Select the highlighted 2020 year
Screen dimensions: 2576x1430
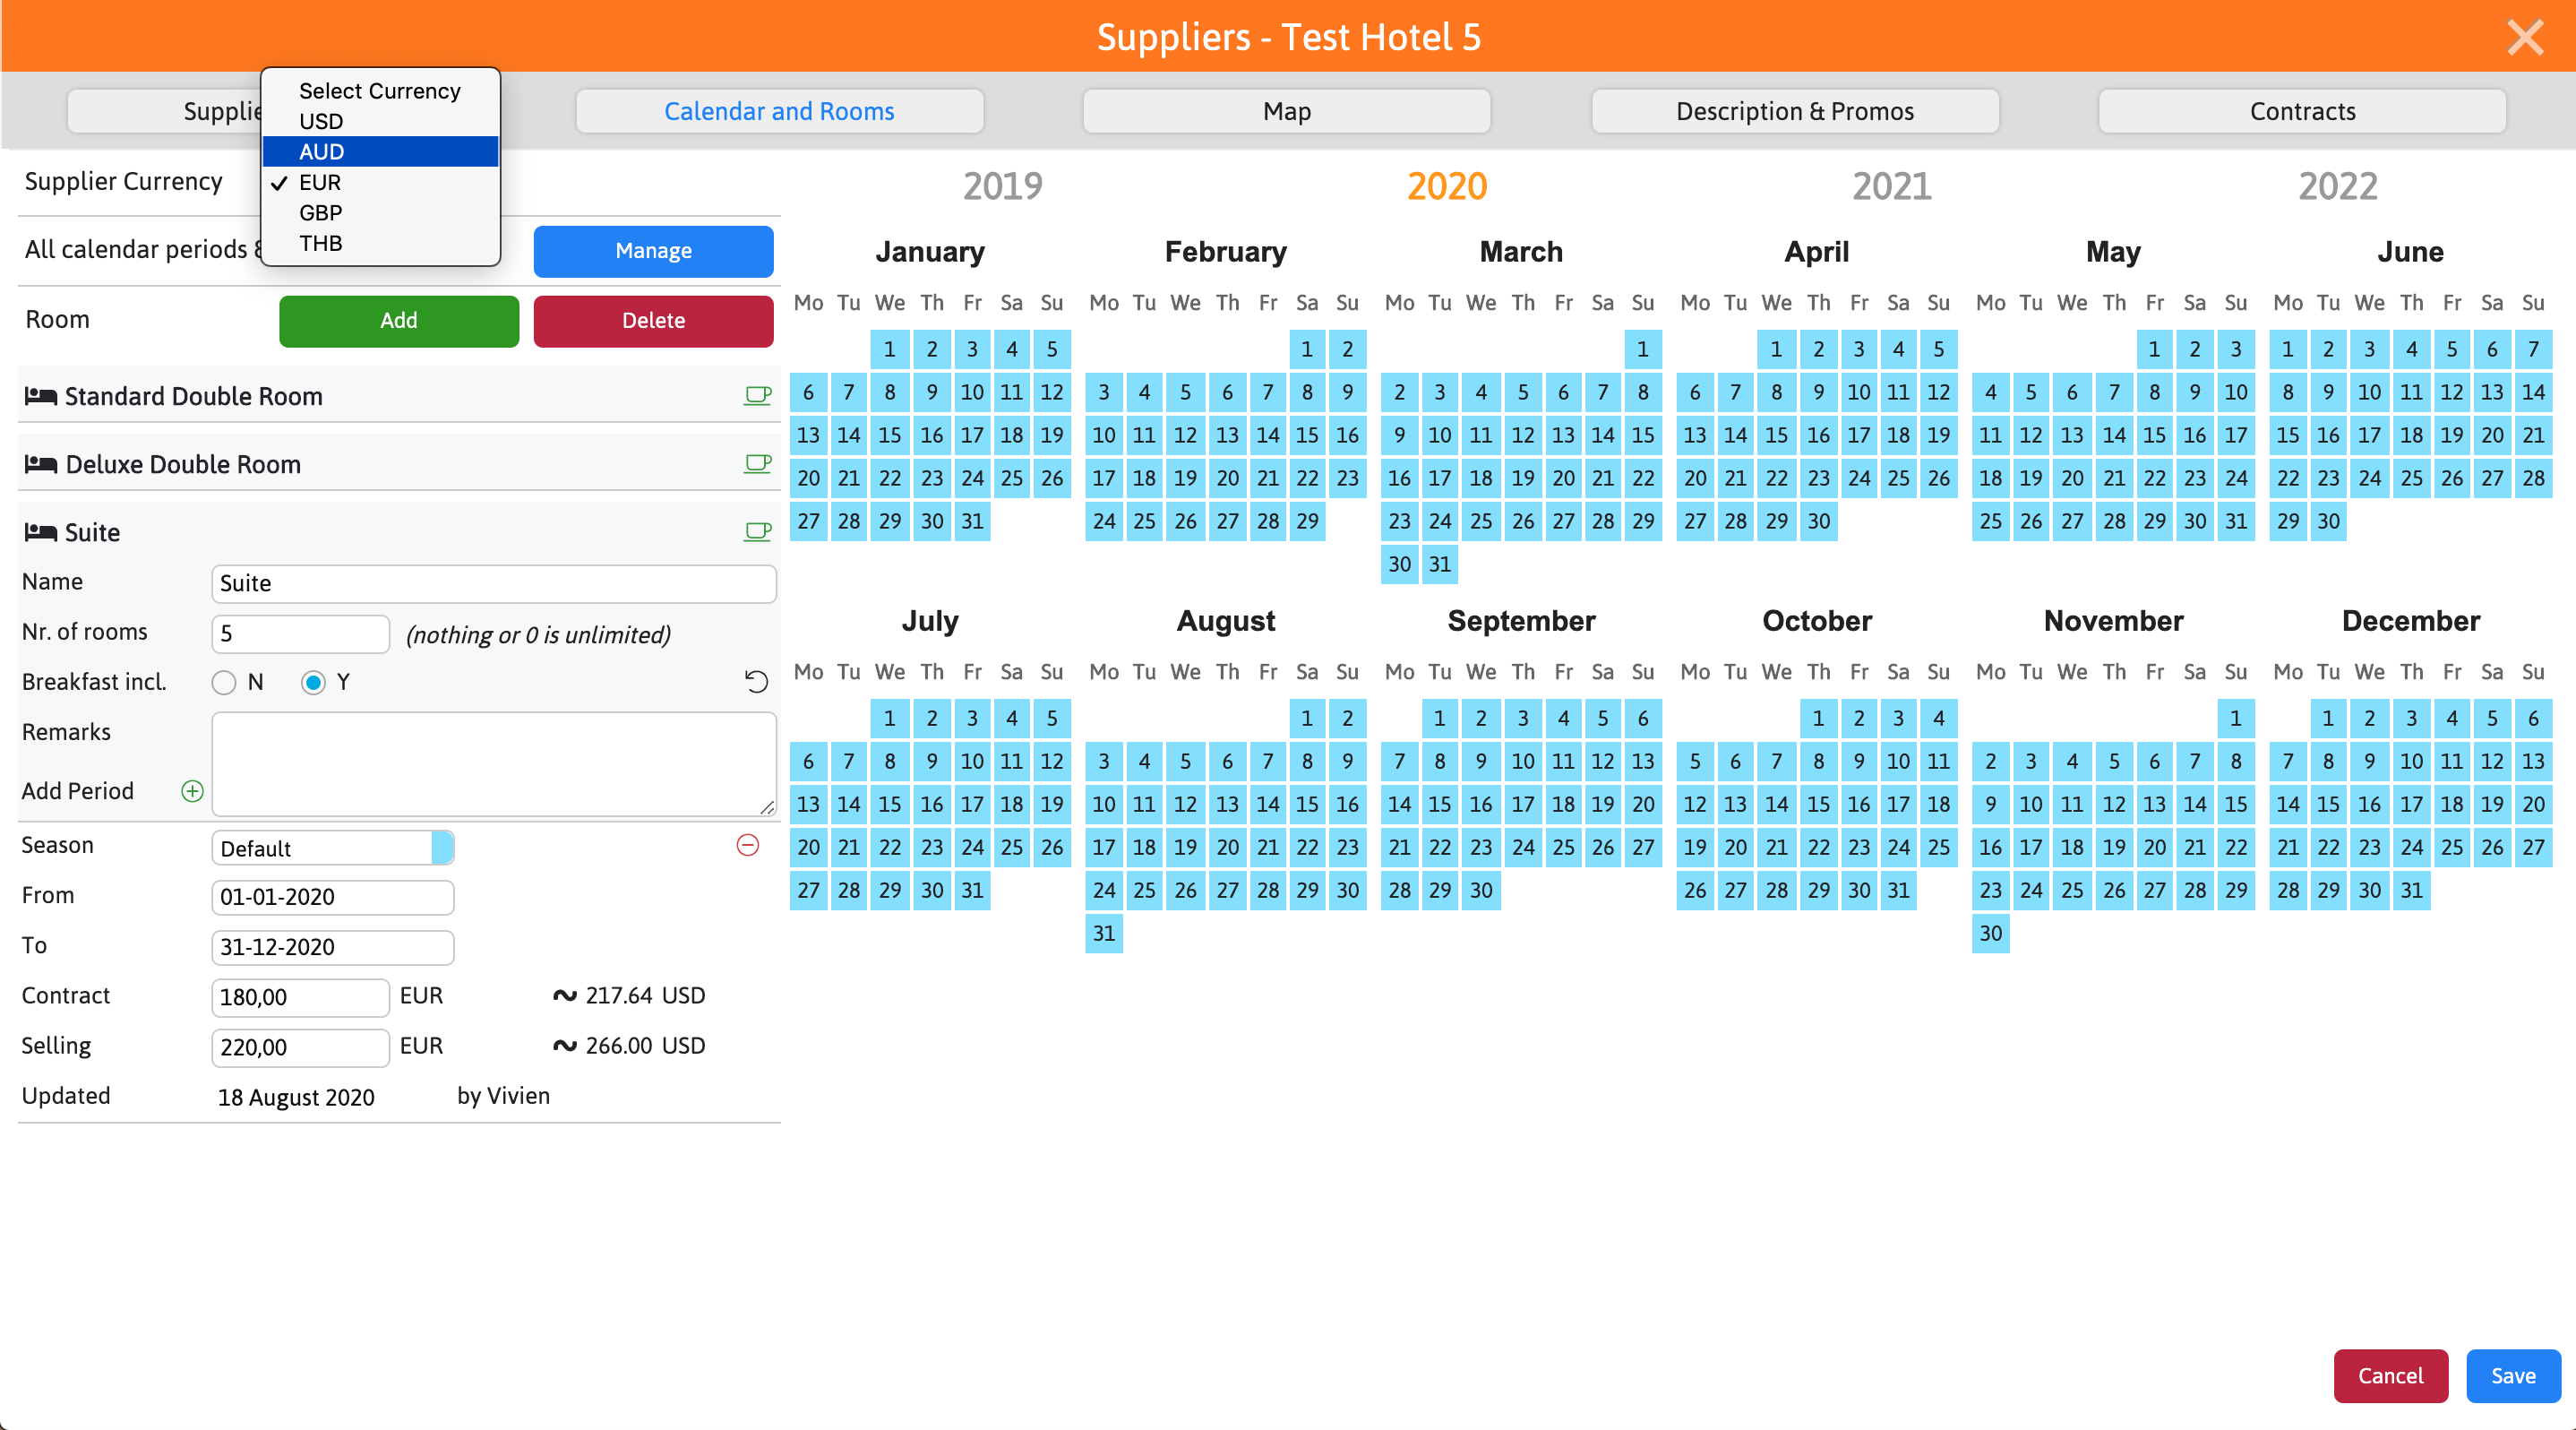pyautogui.click(x=1447, y=186)
